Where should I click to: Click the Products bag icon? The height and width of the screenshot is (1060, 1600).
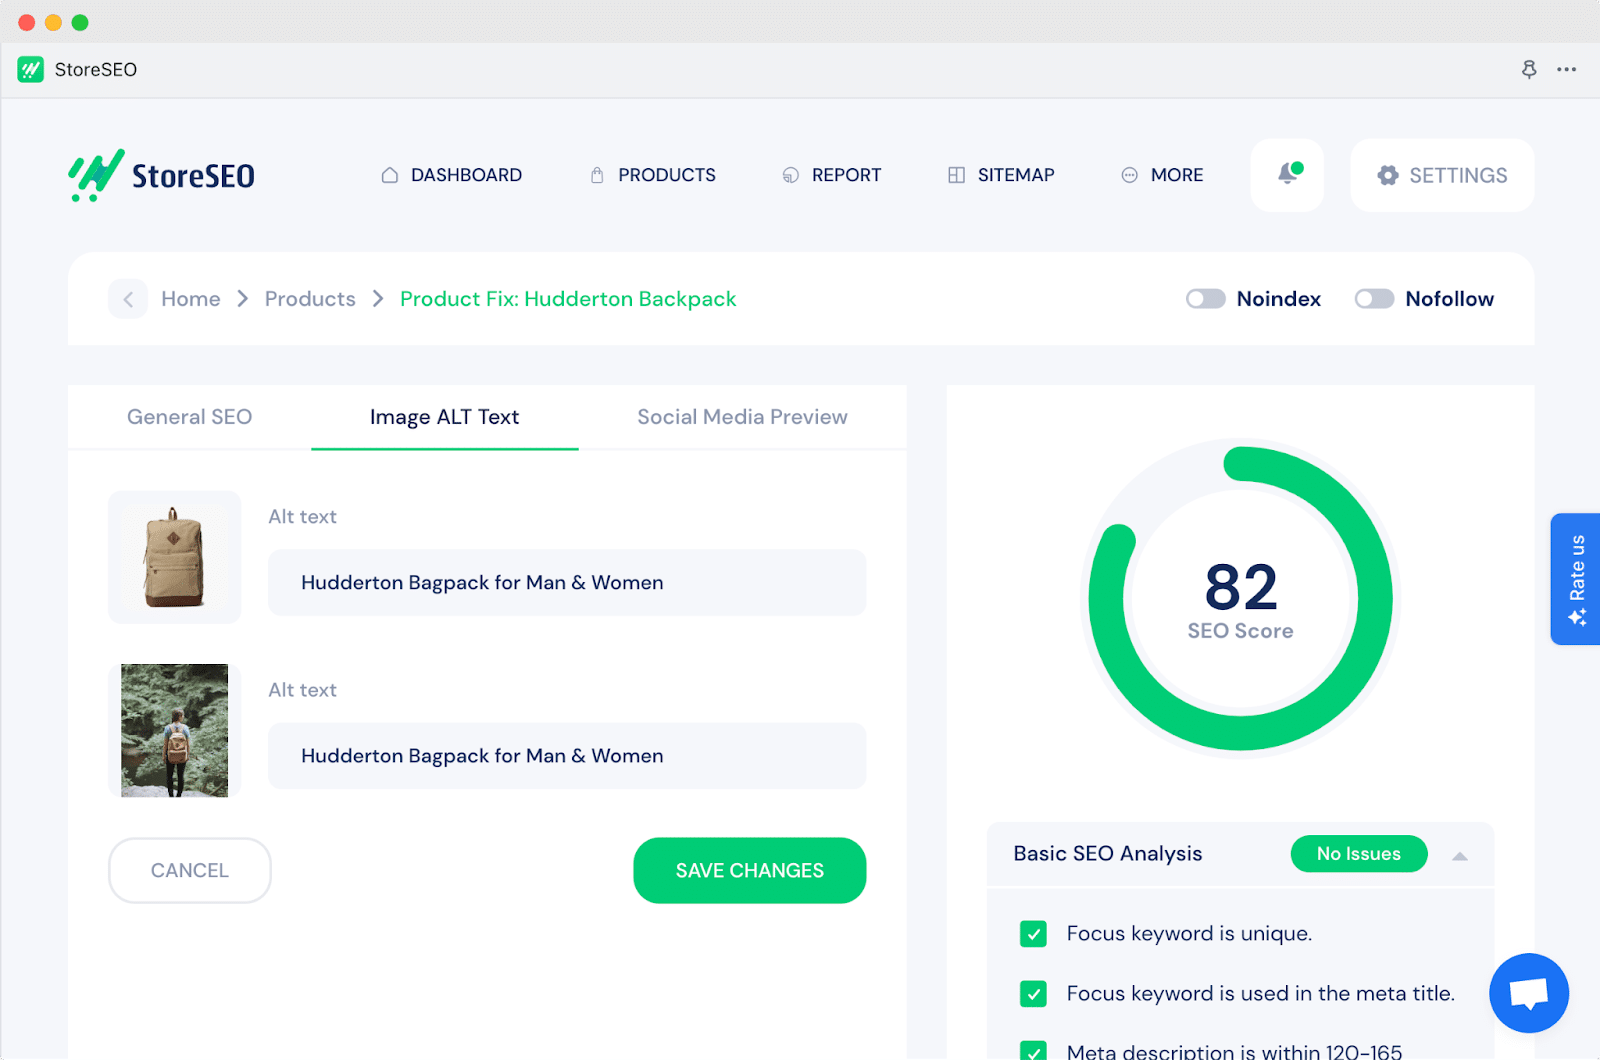tap(597, 175)
